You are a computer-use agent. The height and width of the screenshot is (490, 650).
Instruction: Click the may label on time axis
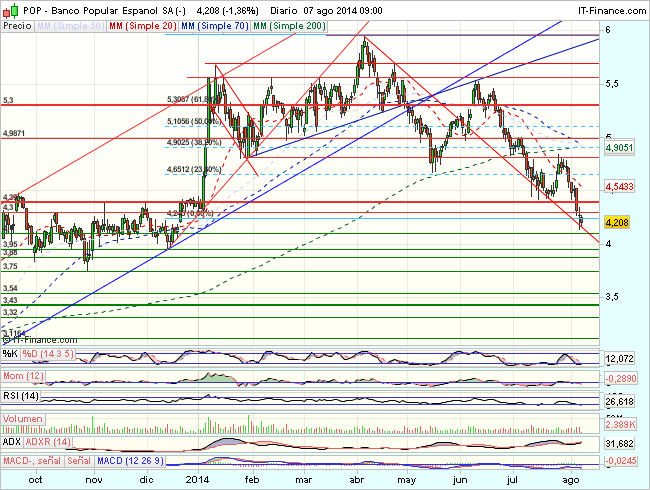pos(407,480)
